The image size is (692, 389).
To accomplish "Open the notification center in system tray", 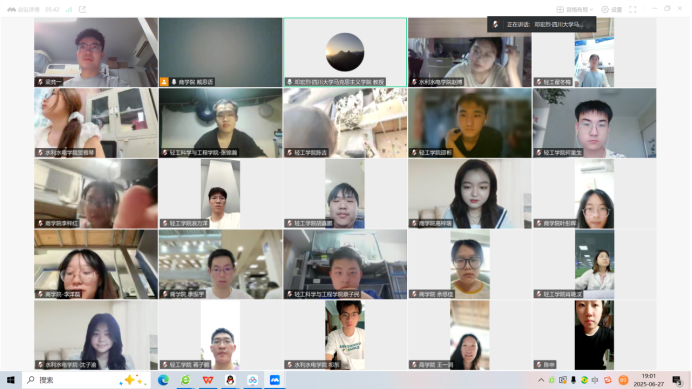I will (677, 380).
